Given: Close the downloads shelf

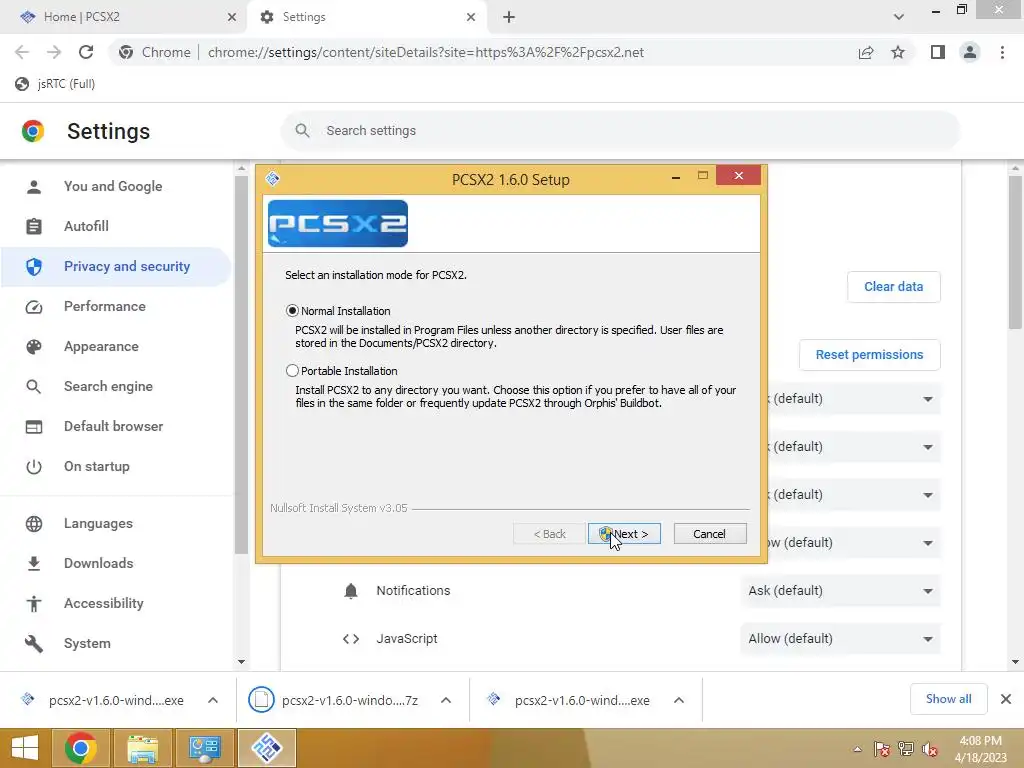Looking at the screenshot, I should [1006, 699].
